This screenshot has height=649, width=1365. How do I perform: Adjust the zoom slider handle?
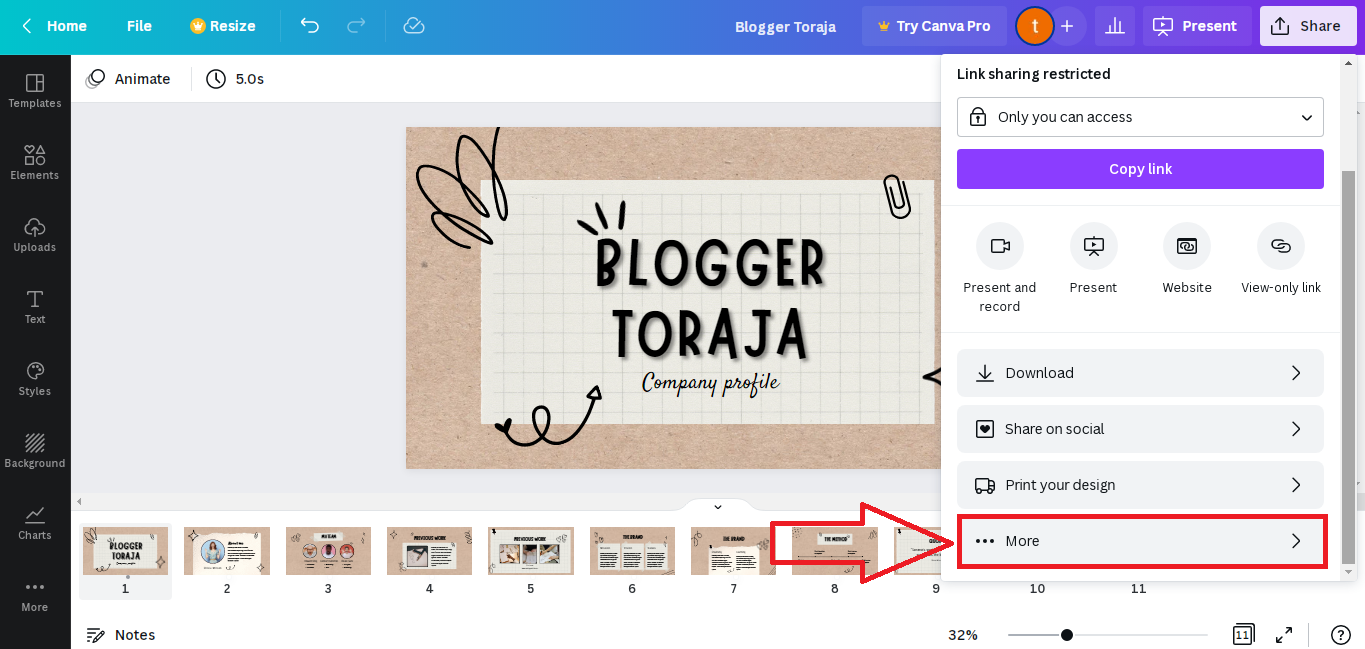click(x=1067, y=635)
